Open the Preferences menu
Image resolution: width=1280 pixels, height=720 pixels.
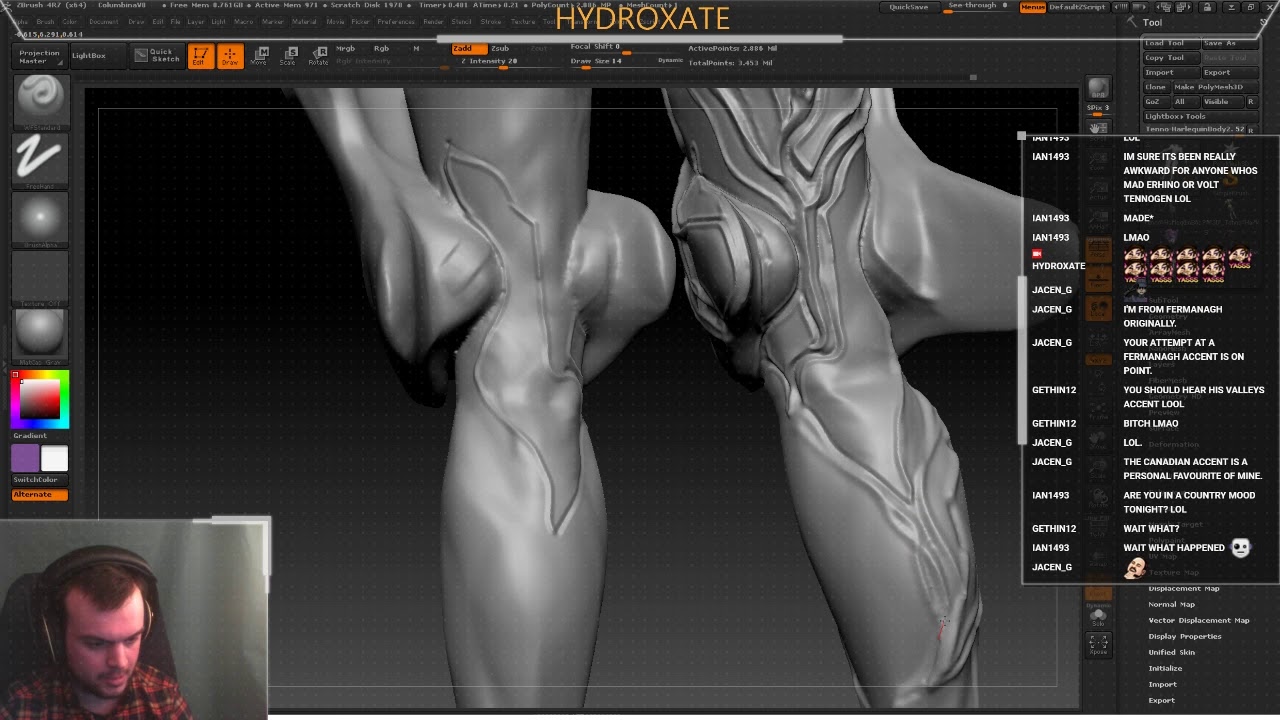(x=396, y=21)
